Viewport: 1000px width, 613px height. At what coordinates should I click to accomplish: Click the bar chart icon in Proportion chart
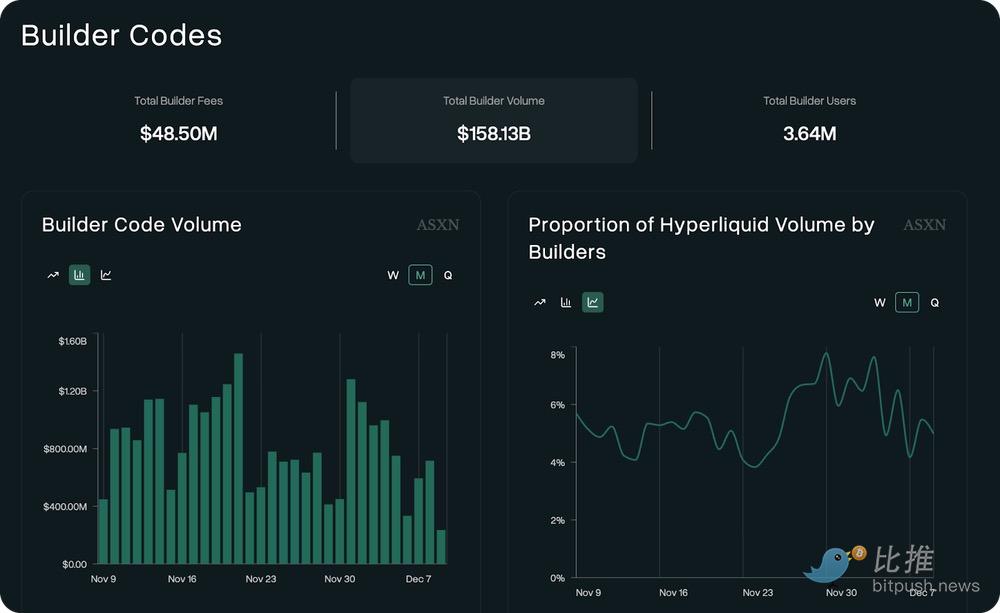click(566, 302)
